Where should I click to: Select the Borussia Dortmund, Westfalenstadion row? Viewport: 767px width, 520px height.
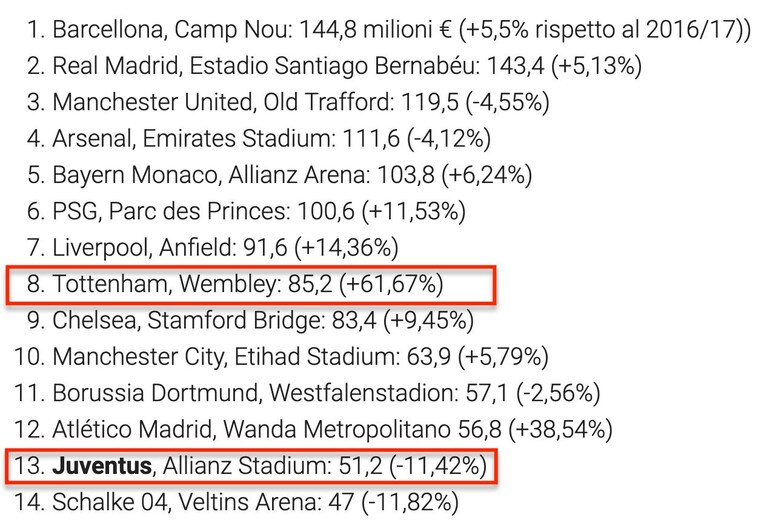coord(307,393)
